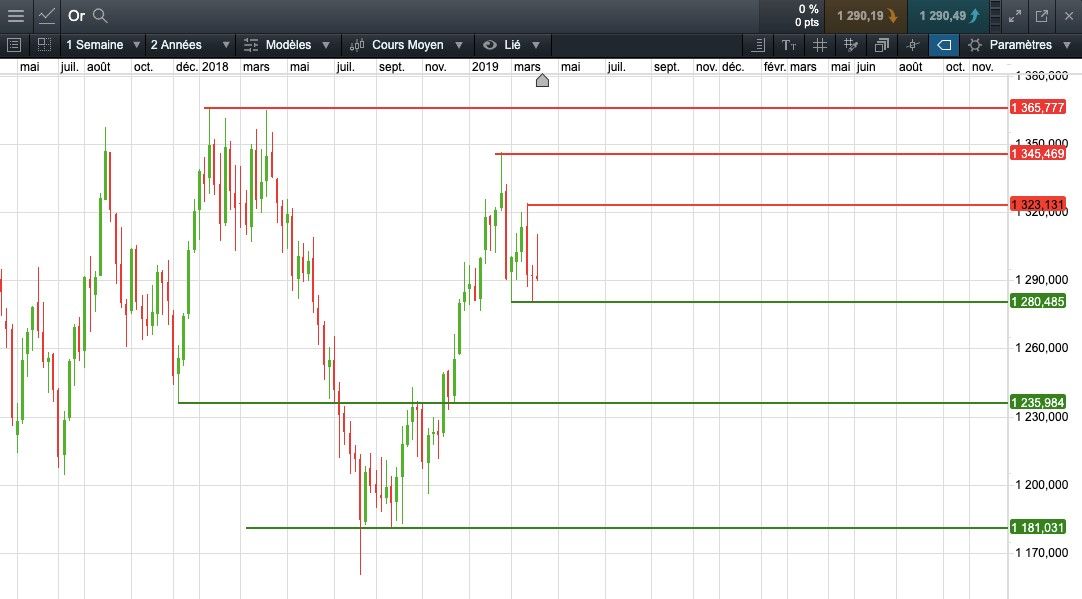Click the Modèles label
This screenshot has width=1082, height=599.
point(288,45)
